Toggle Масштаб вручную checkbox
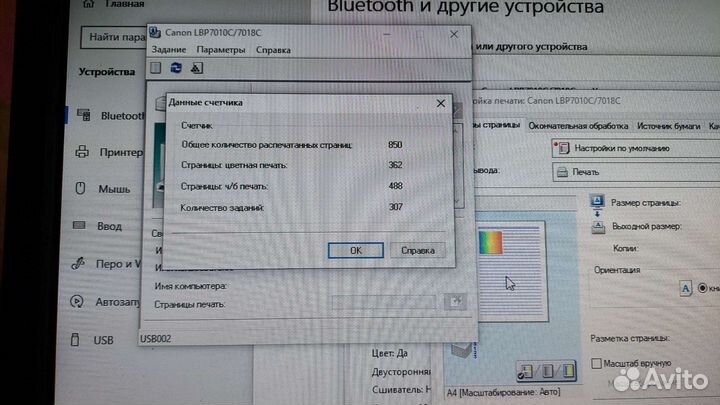The width and height of the screenshot is (720, 405). tap(596, 363)
